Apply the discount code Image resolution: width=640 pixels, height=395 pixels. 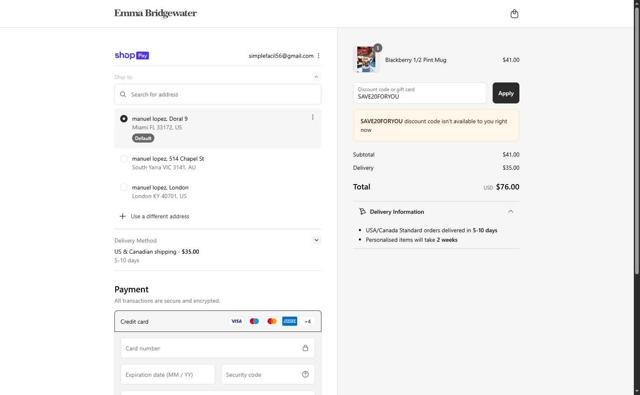(x=506, y=93)
